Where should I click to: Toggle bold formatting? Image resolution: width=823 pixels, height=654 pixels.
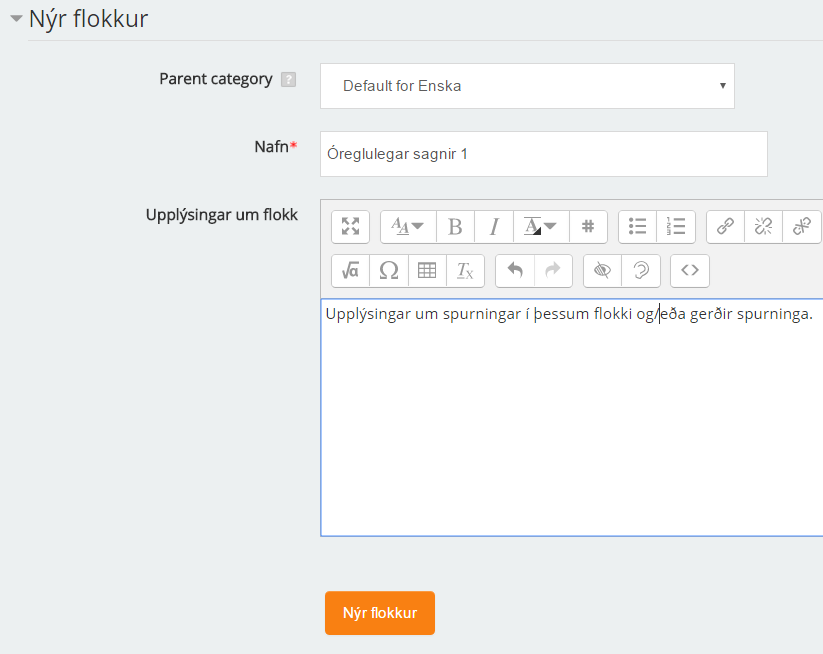click(x=455, y=227)
